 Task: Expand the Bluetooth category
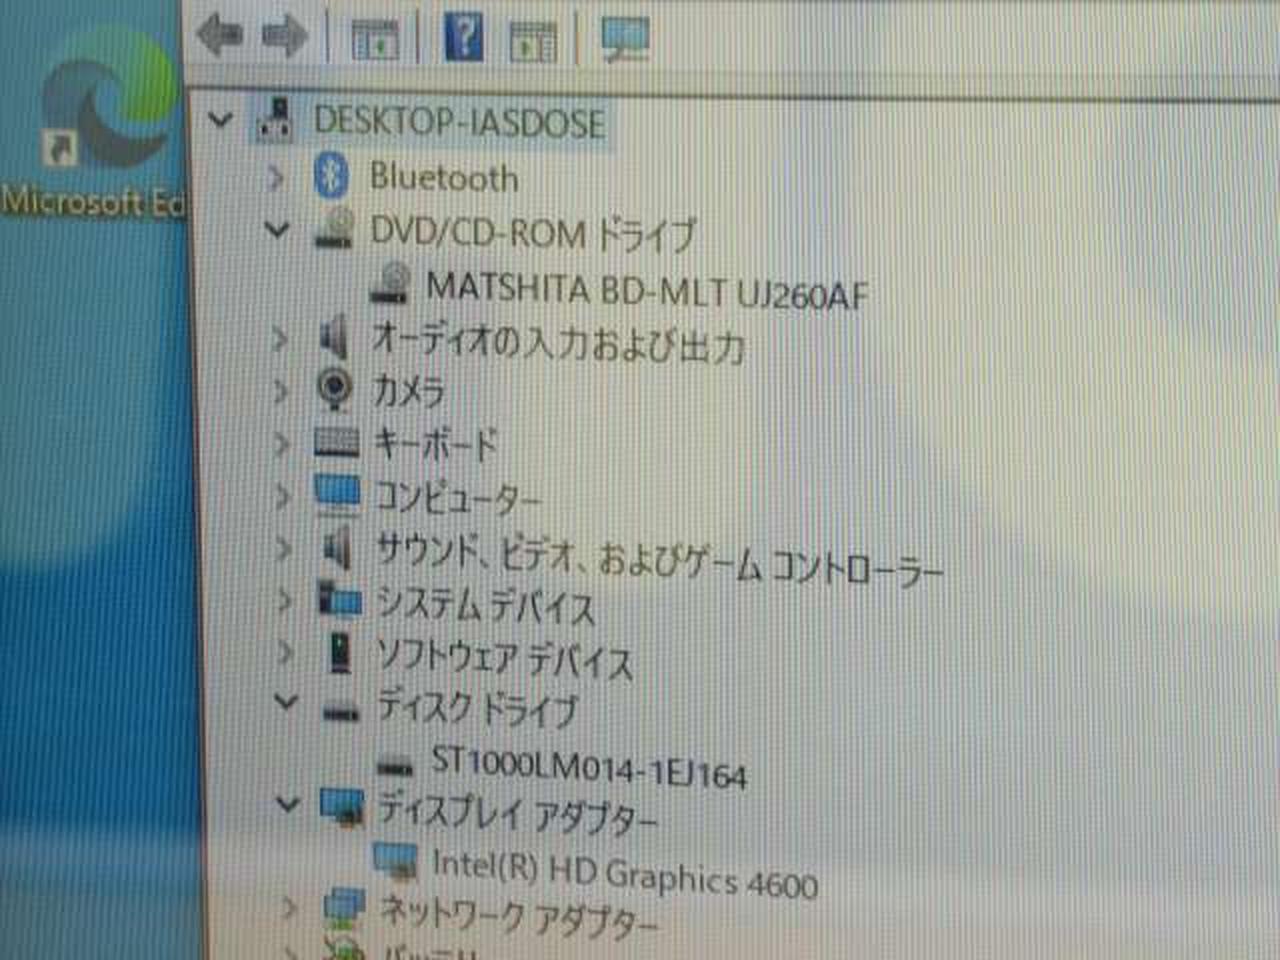tap(275, 178)
